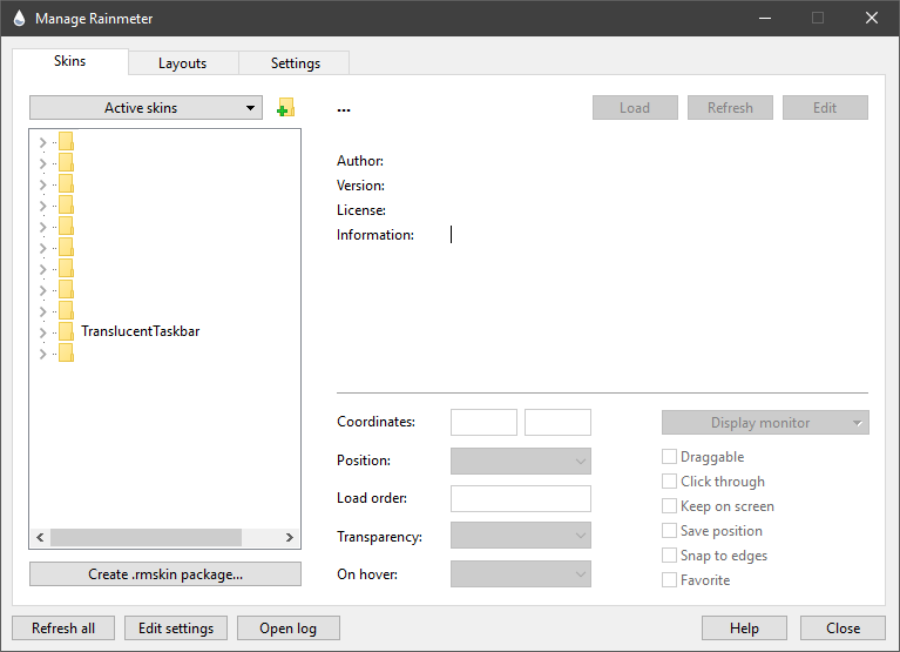Toggle the Click through checkbox

tap(669, 482)
